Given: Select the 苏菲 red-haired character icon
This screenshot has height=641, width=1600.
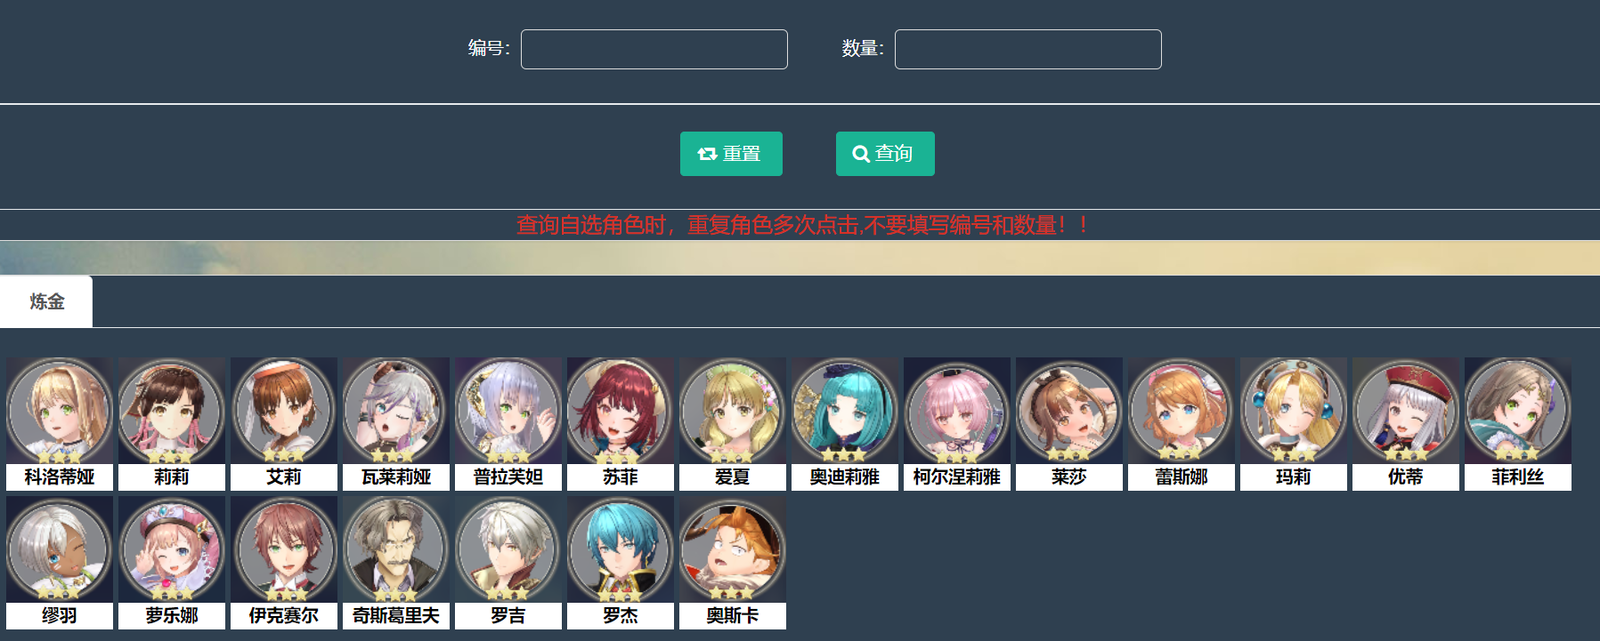Looking at the screenshot, I should click(x=620, y=424).
